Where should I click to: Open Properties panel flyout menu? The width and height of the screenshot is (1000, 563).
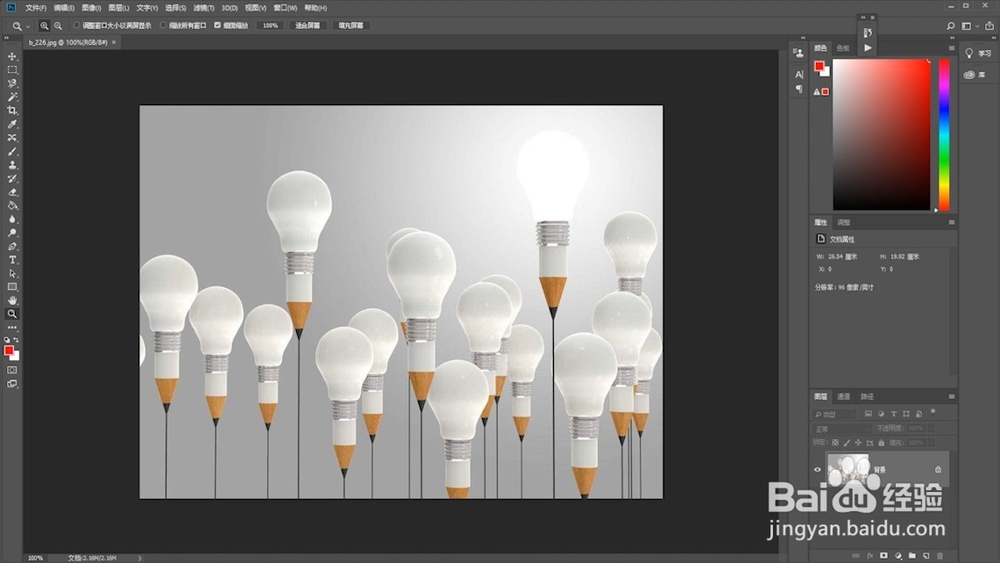[x=952, y=223]
